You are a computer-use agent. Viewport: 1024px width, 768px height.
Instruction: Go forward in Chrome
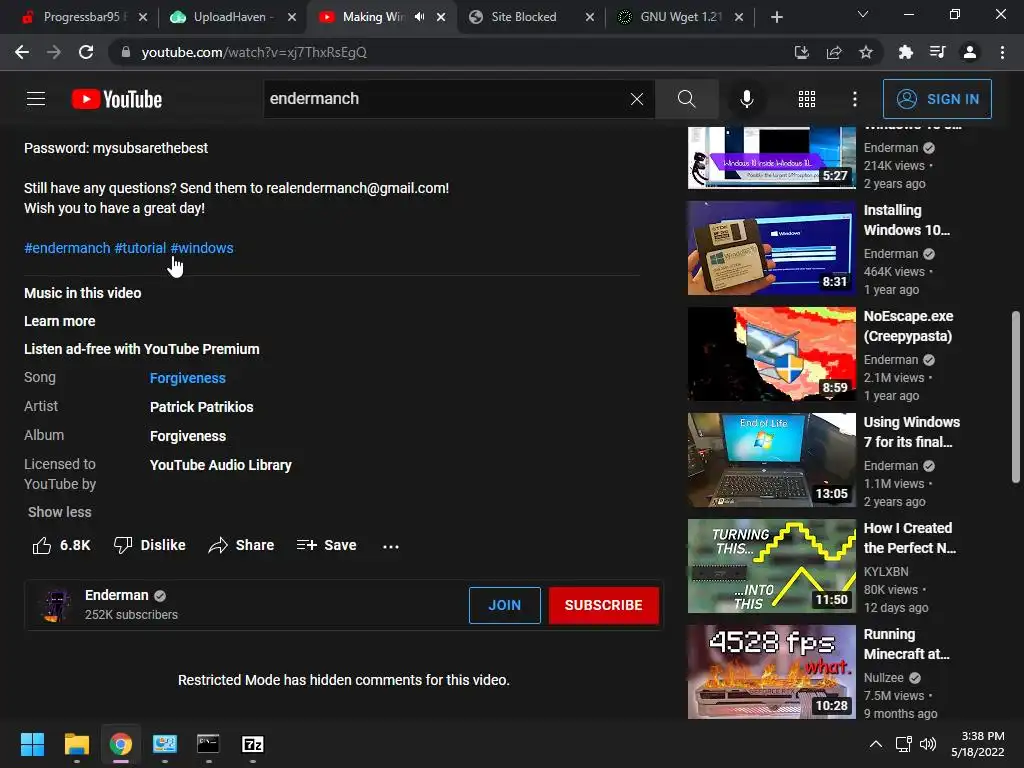[x=54, y=52]
